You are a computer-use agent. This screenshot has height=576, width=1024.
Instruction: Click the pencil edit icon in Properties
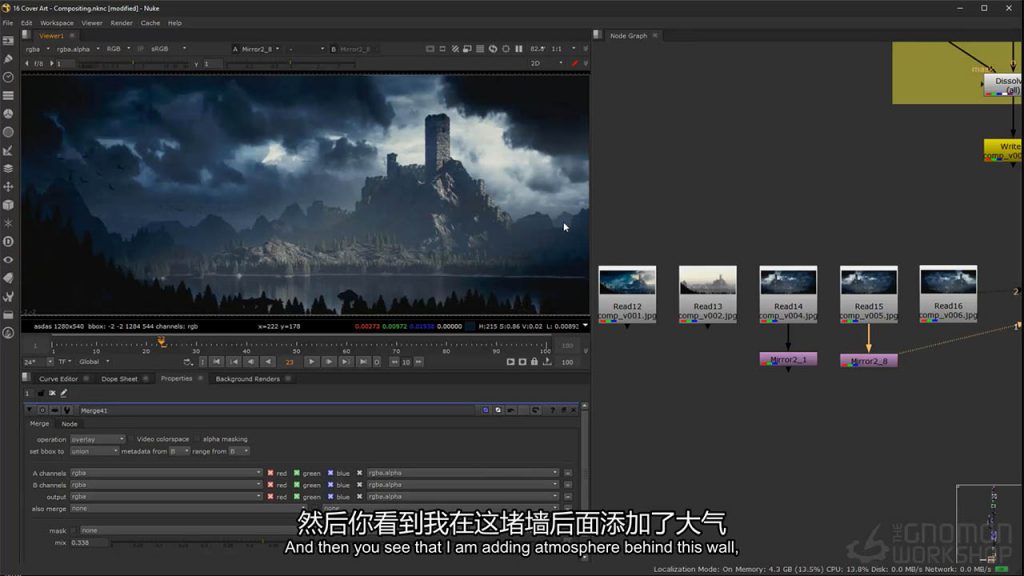(64, 393)
